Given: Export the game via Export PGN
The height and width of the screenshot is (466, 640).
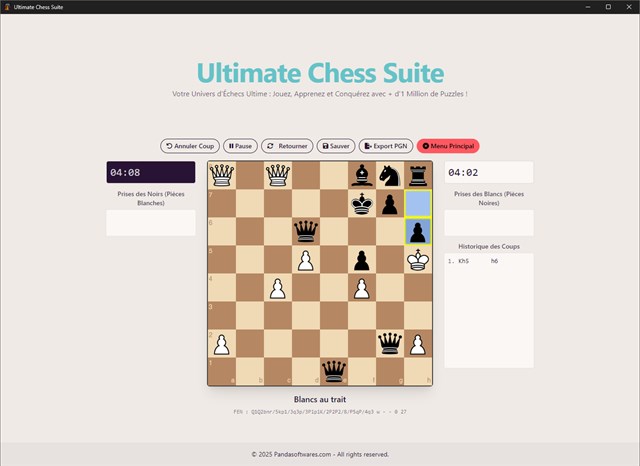Looking at the screenshot, I should pos(386,146).
